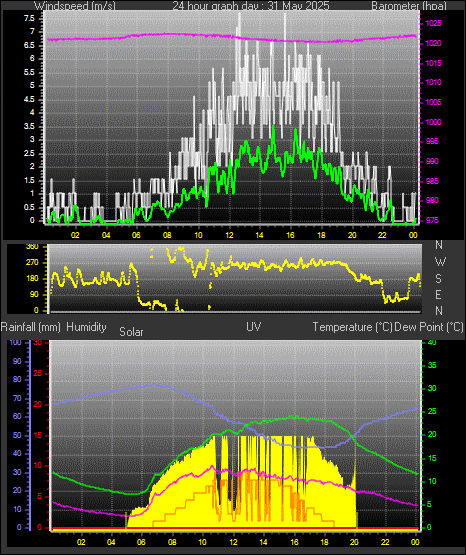Click "25" on the red rainfall axis
The height and width of the screenshot is (555, 466).
click(38, 373)
